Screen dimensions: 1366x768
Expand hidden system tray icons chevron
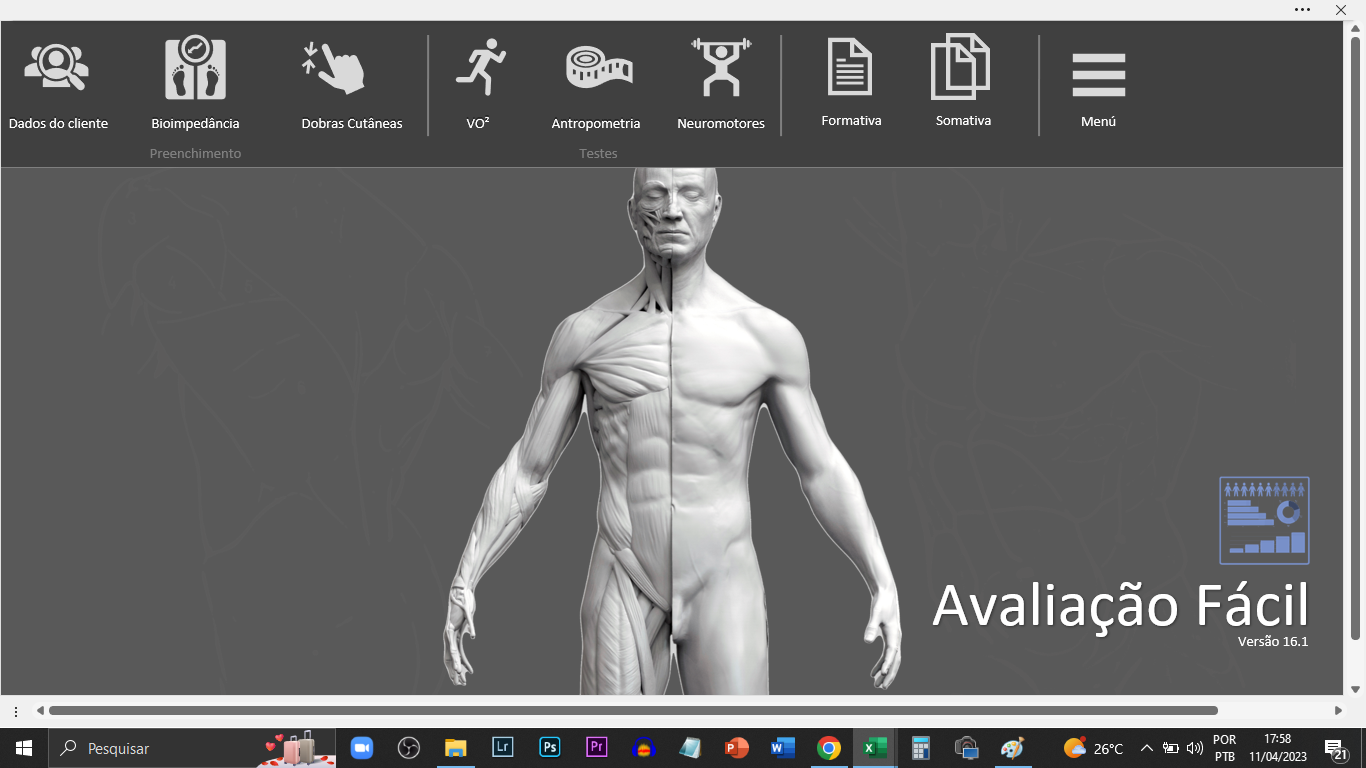[1147, 748]
